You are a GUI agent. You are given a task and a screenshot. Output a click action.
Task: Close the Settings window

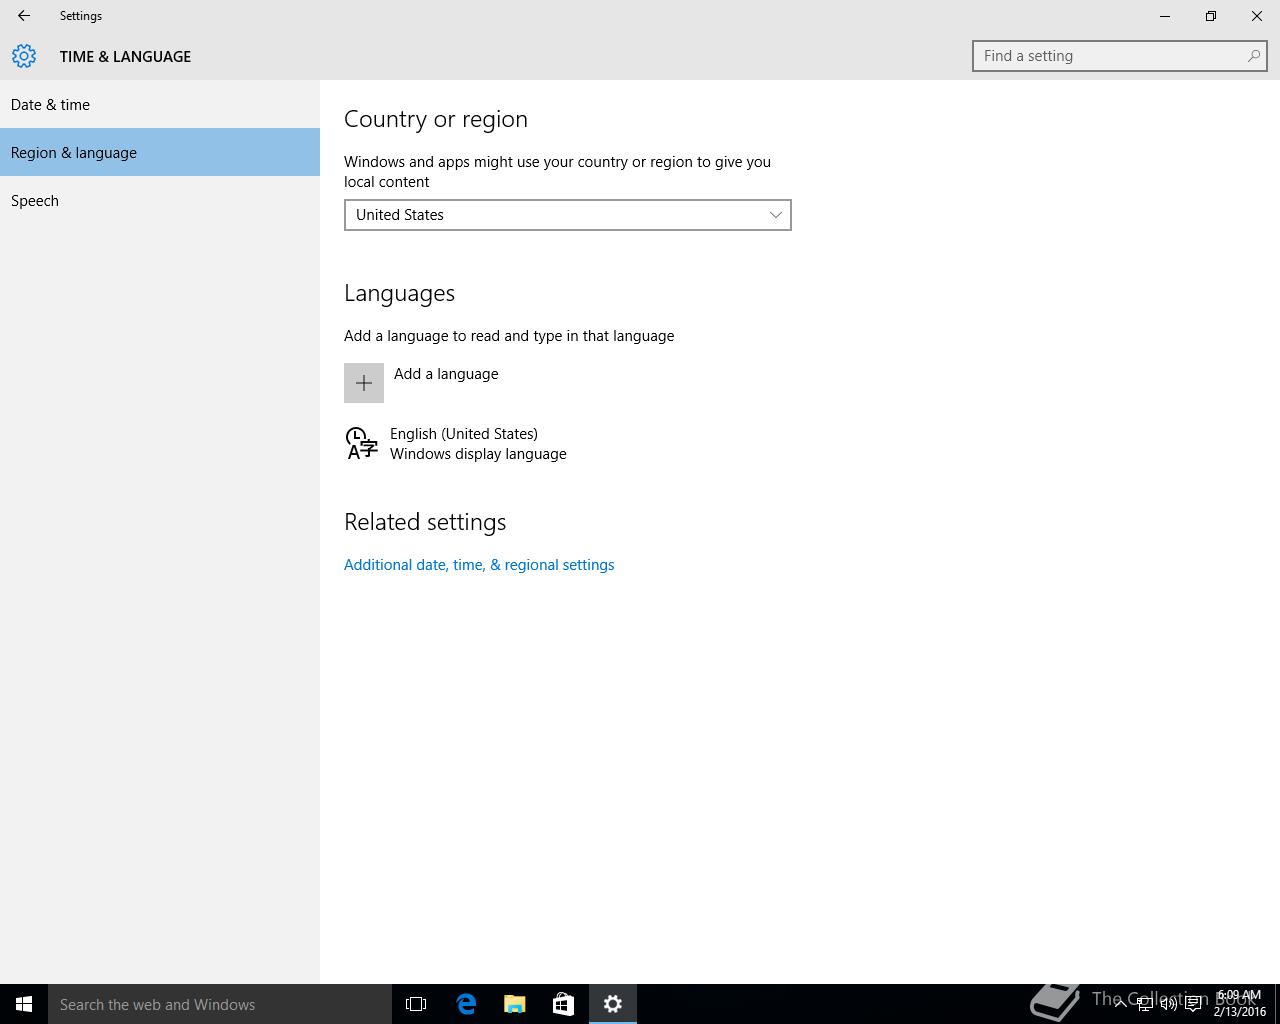coord(1257,16)
